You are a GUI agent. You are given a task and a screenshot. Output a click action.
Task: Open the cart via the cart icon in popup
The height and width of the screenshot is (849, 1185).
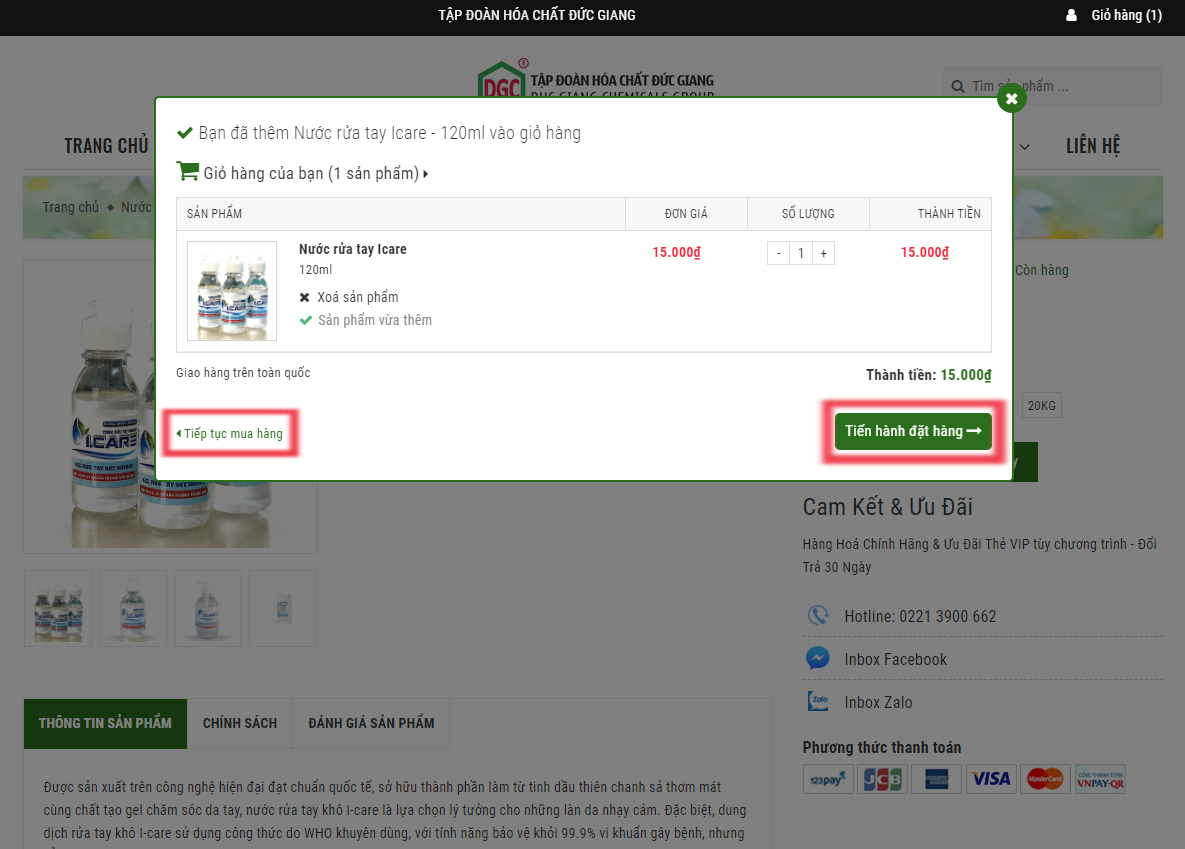click(x=187, y=171)
